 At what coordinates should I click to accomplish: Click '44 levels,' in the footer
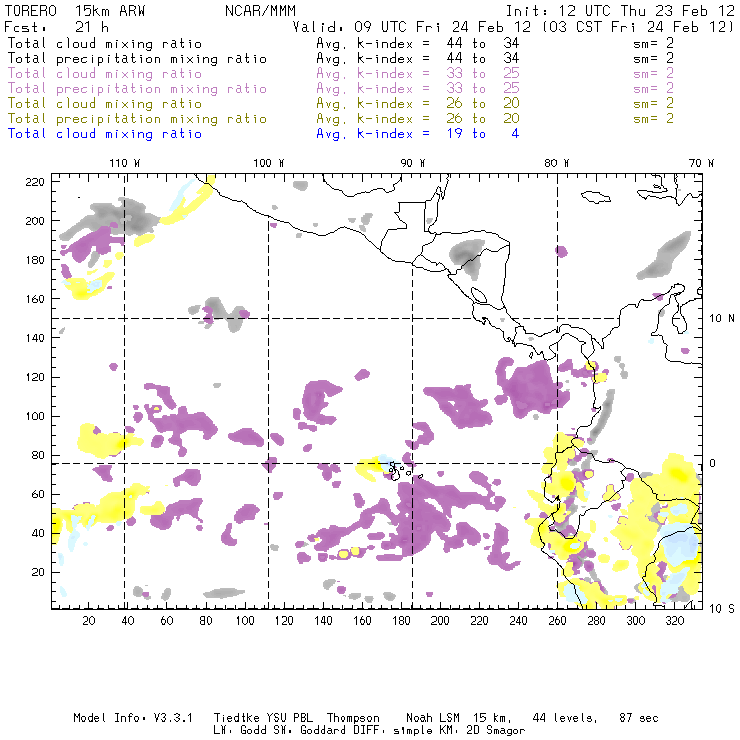565,718
